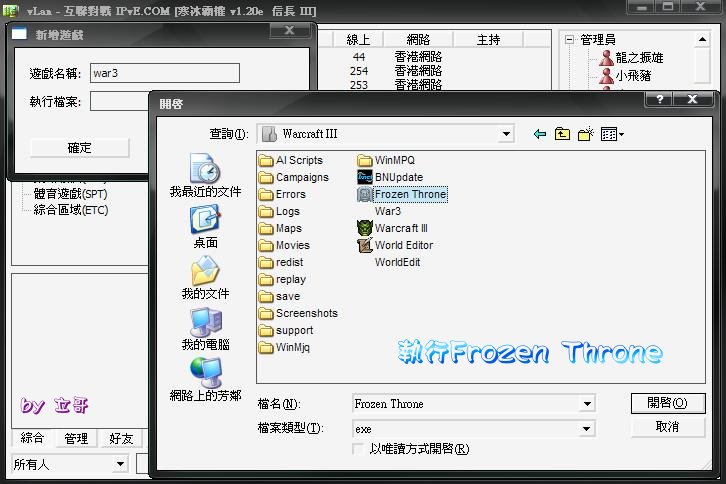Select the Screenshots folder

pos(298,314)
